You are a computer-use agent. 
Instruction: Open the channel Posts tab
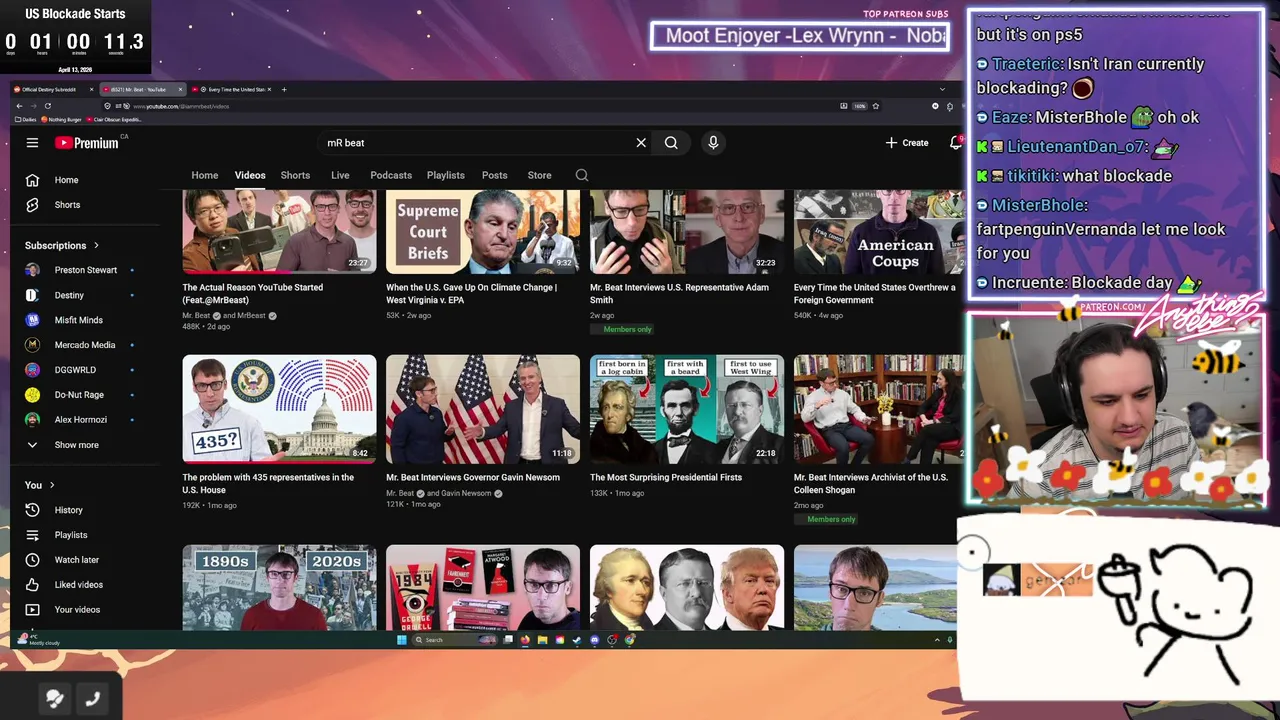[495, 175]
